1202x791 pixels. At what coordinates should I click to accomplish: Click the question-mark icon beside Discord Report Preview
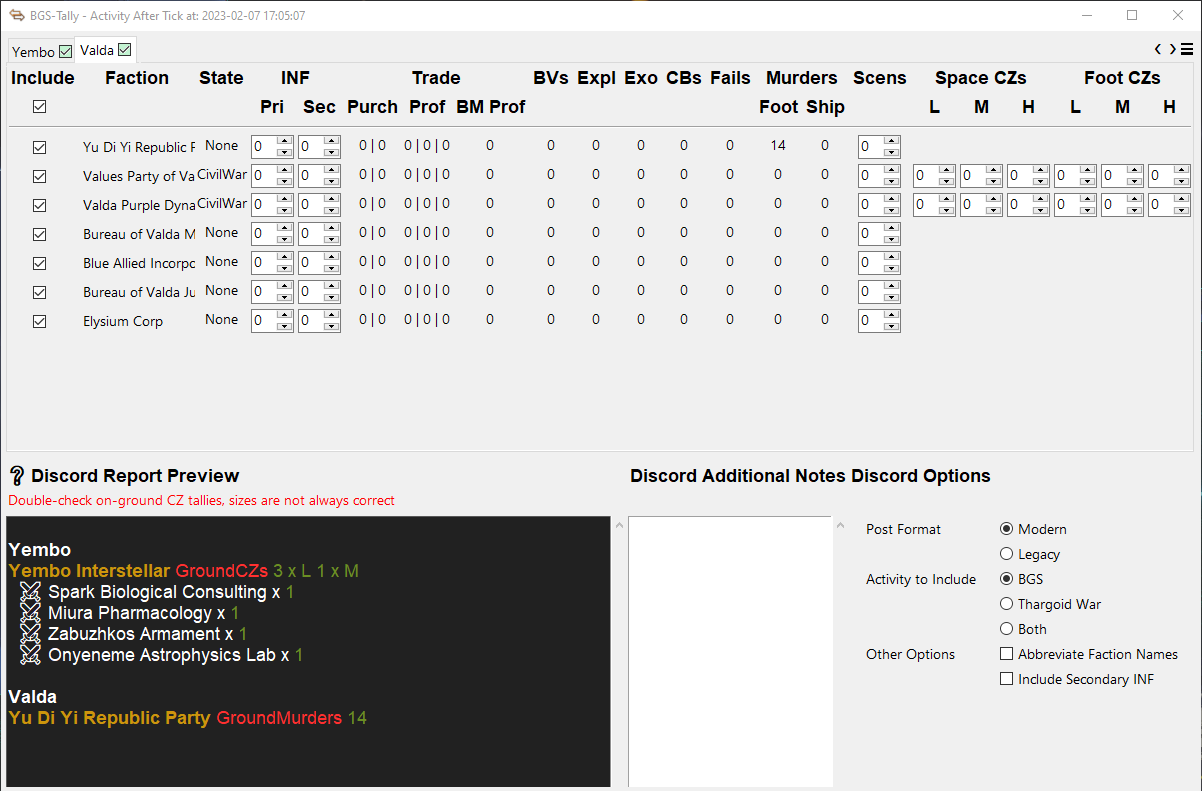[17, 475]
